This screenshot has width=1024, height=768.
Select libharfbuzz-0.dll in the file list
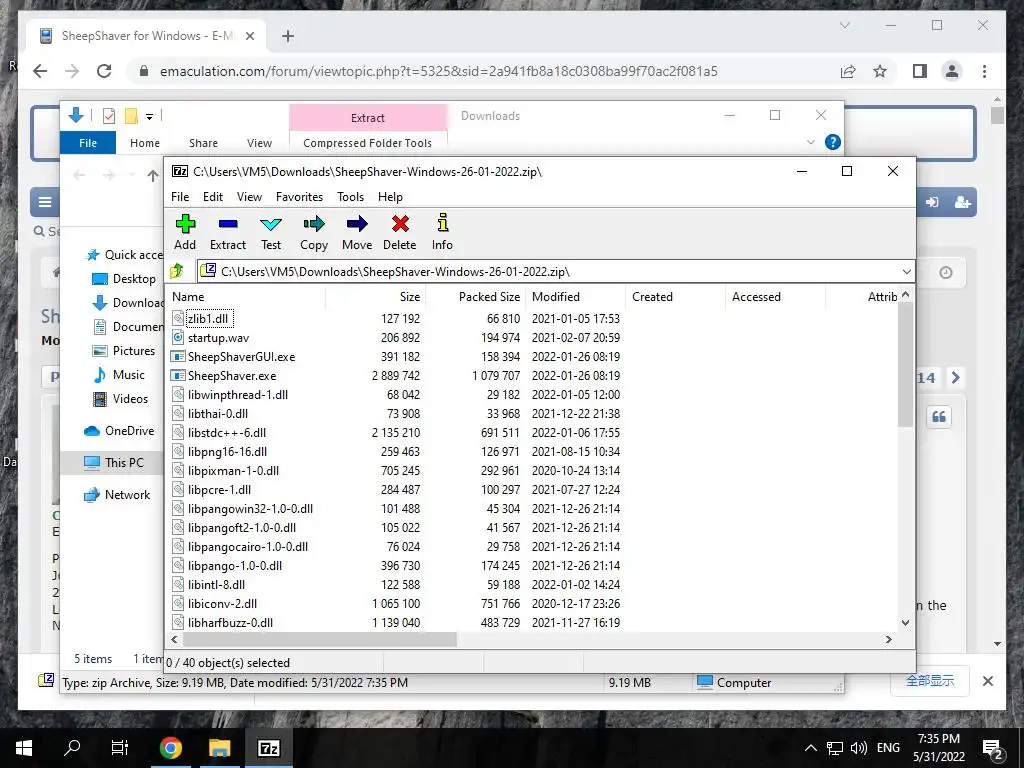click(x=230, y=622)
